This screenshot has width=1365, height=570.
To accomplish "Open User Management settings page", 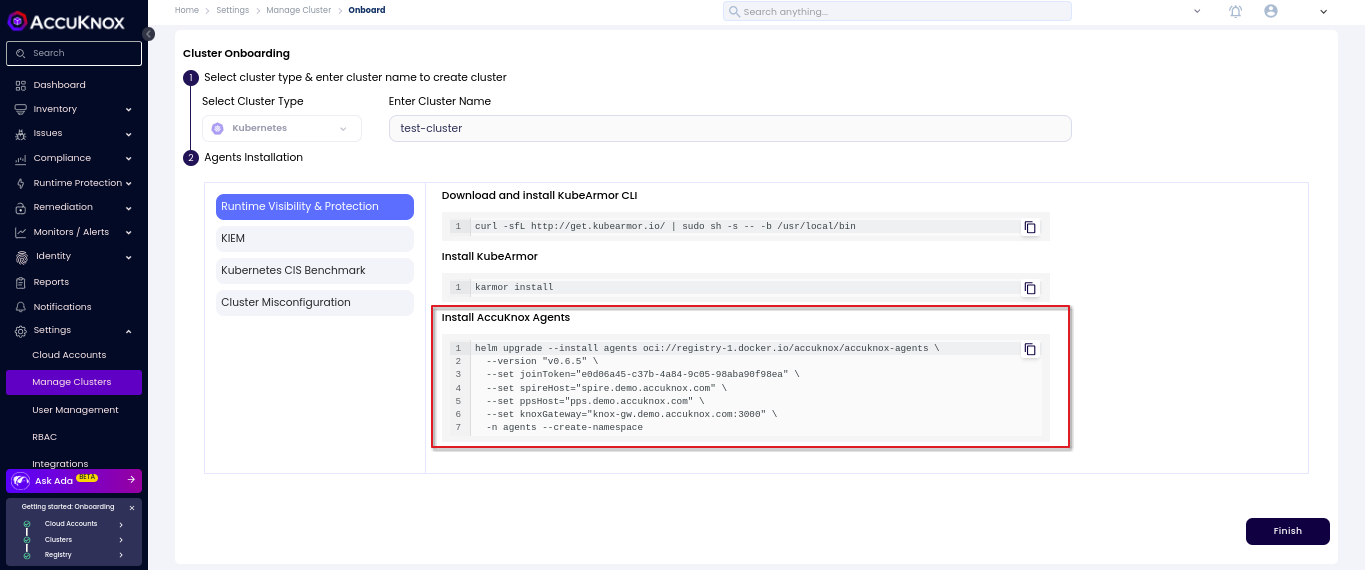I will point(75,410).
